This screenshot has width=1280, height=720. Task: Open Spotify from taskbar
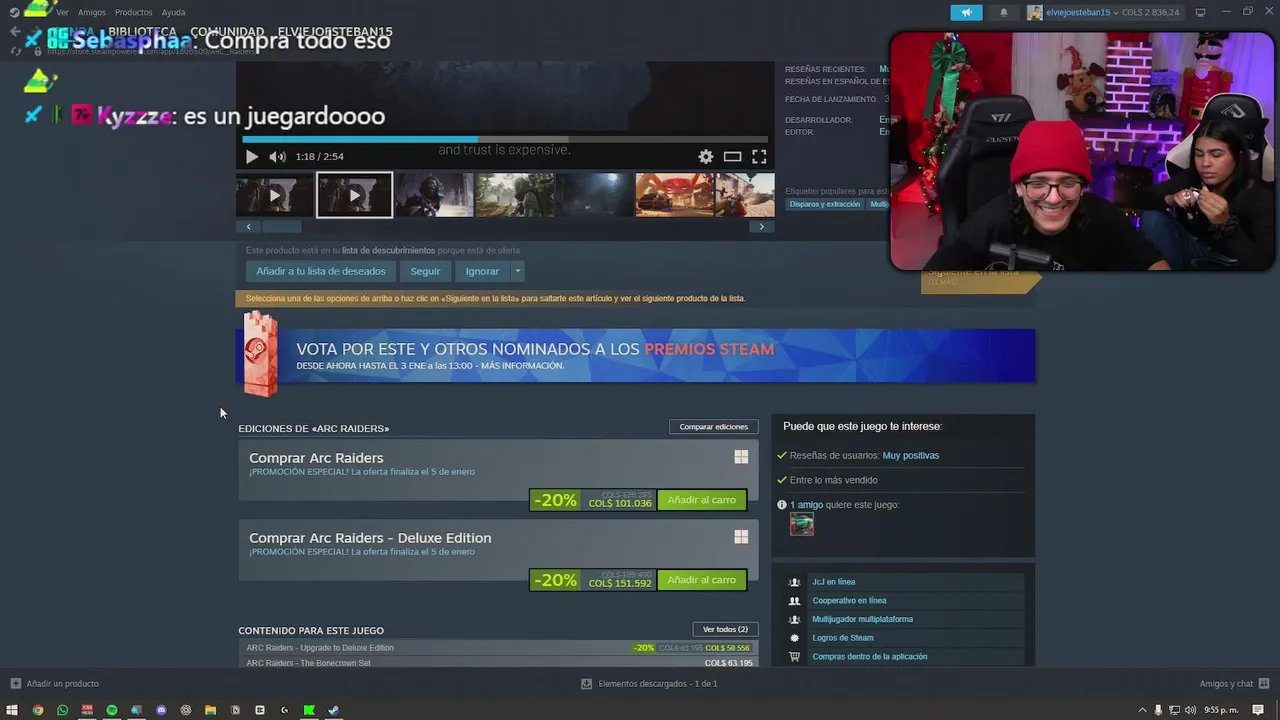112,710
